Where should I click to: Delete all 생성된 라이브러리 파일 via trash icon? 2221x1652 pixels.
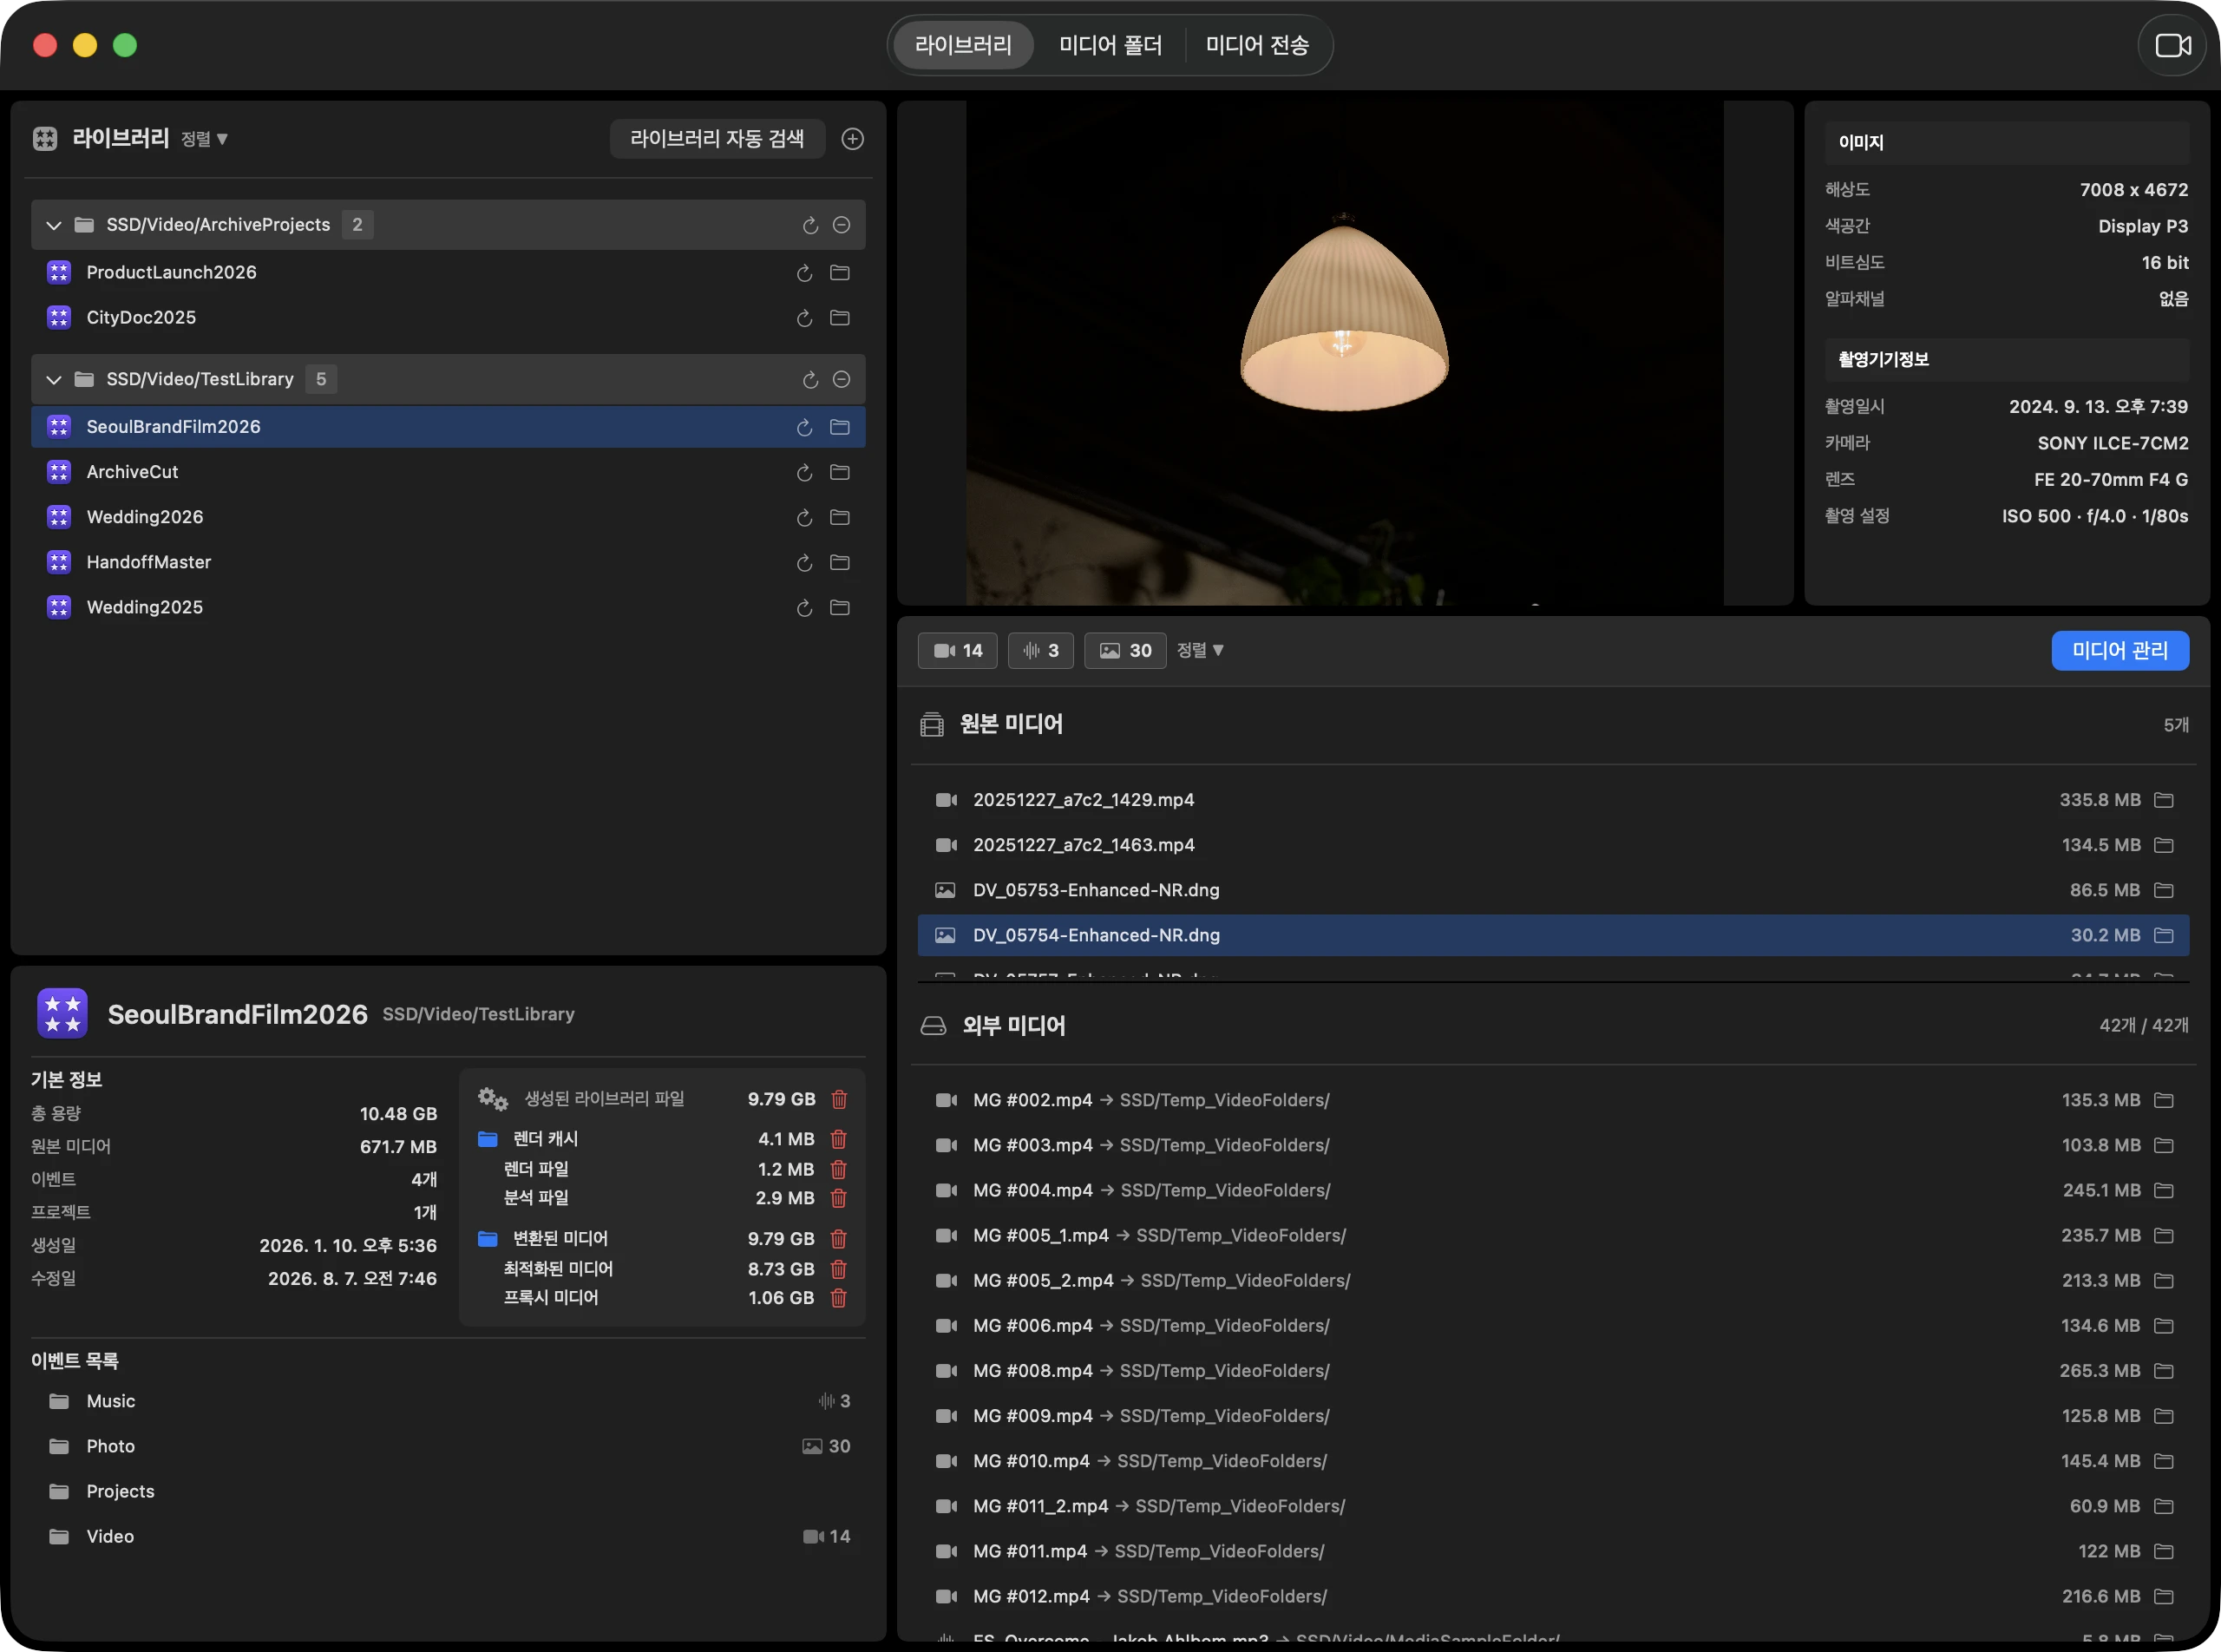coord(840,1099)
